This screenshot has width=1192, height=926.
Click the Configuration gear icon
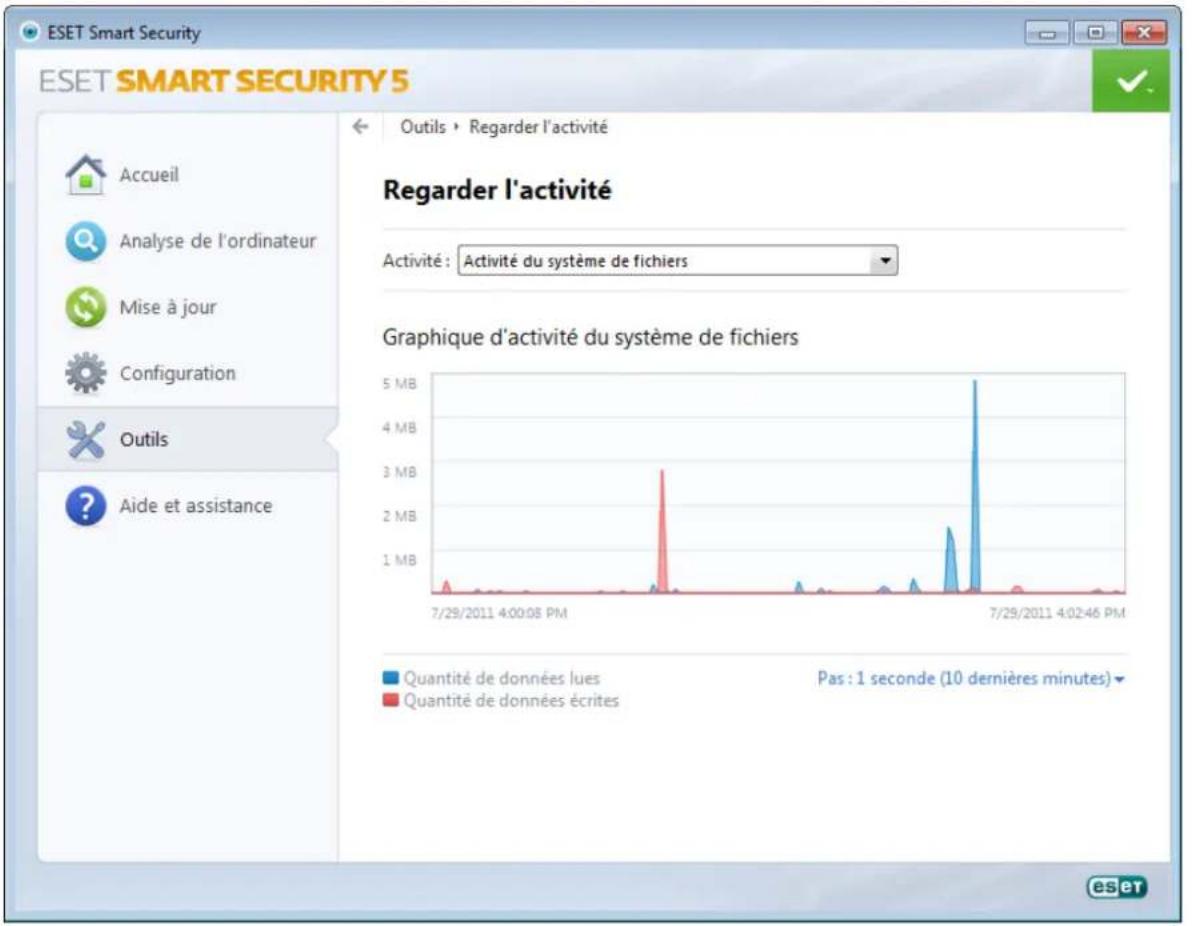coord(86,373)
